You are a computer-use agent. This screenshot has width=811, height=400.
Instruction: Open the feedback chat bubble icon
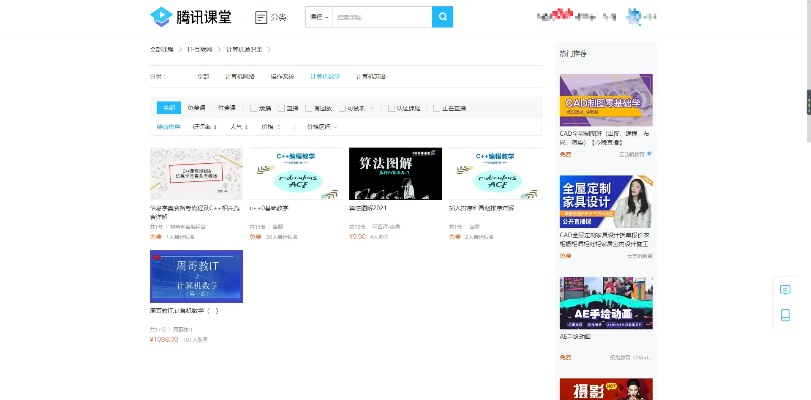click(785, 290)
